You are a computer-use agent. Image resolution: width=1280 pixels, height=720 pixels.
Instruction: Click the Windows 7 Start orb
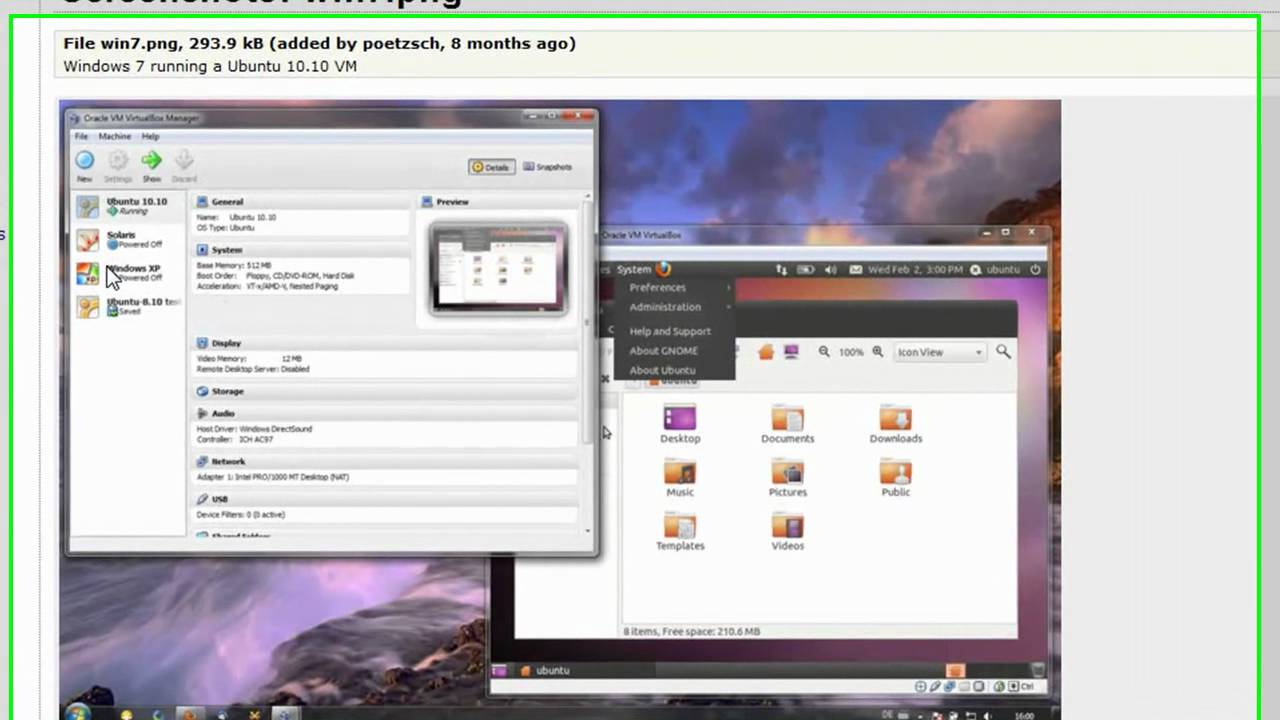(77, 712)
